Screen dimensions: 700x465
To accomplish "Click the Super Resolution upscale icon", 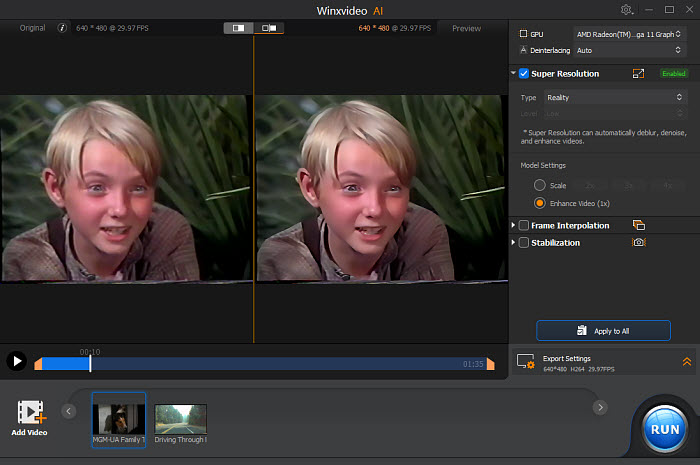I will coord(638,74).
